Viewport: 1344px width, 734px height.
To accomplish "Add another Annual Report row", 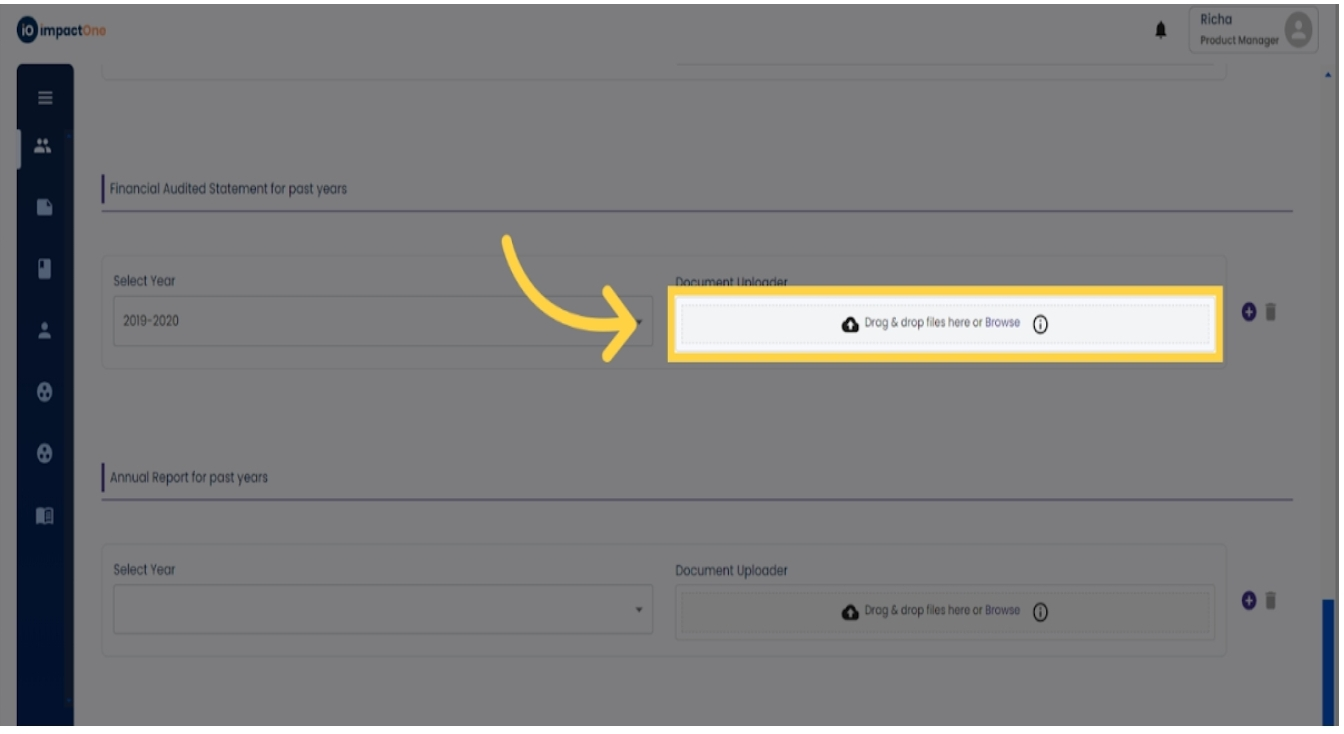I will point(1249,600).
